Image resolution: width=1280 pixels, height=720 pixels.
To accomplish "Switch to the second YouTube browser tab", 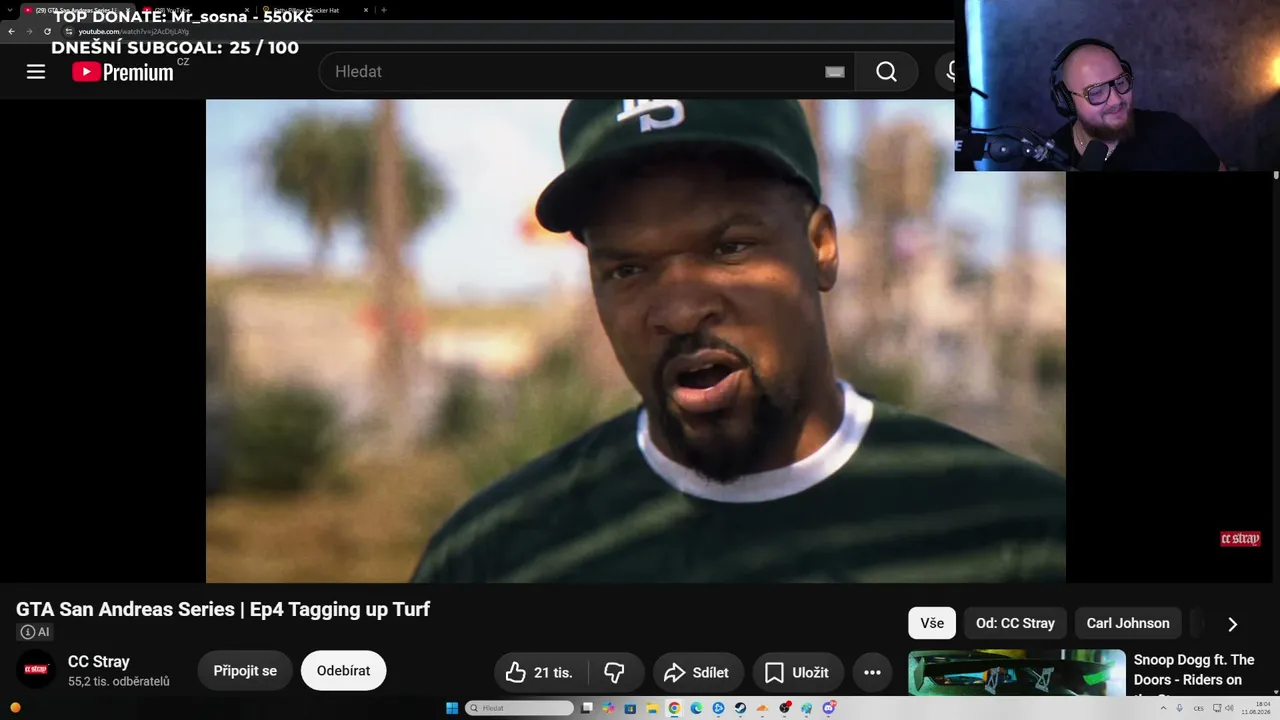I will (195, 10).
